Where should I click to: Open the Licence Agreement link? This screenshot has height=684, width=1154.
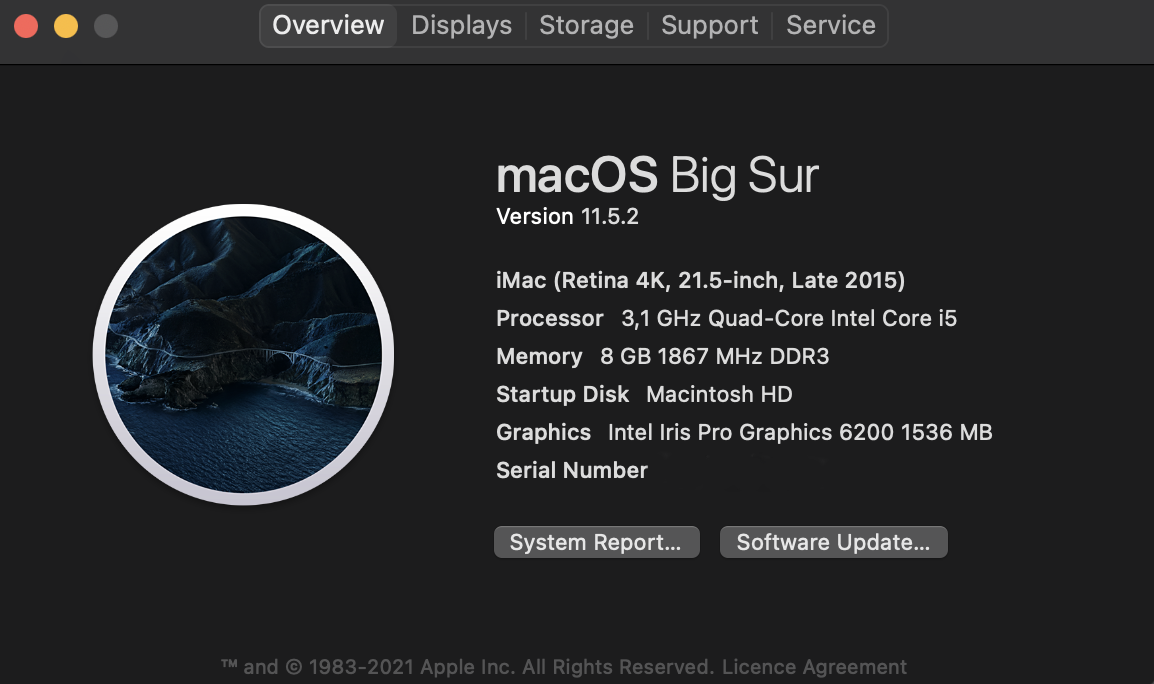pyautogui.click(x=814, y=667)
